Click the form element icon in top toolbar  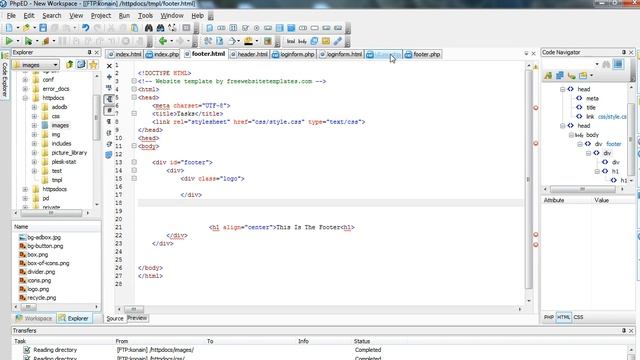coord(209,28)
